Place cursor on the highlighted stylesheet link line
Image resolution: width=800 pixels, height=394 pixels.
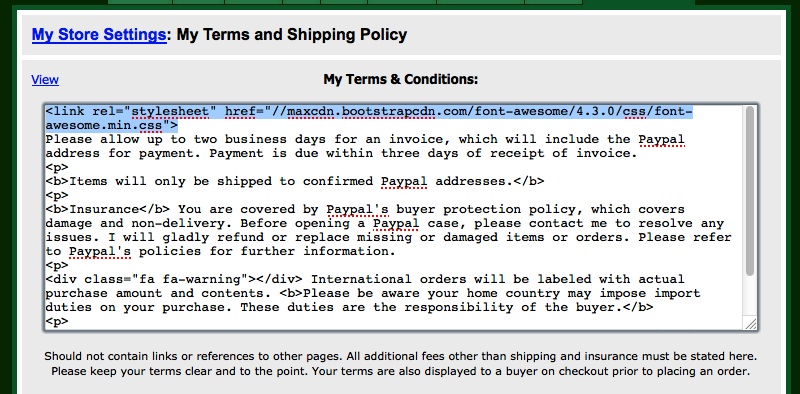369,118
